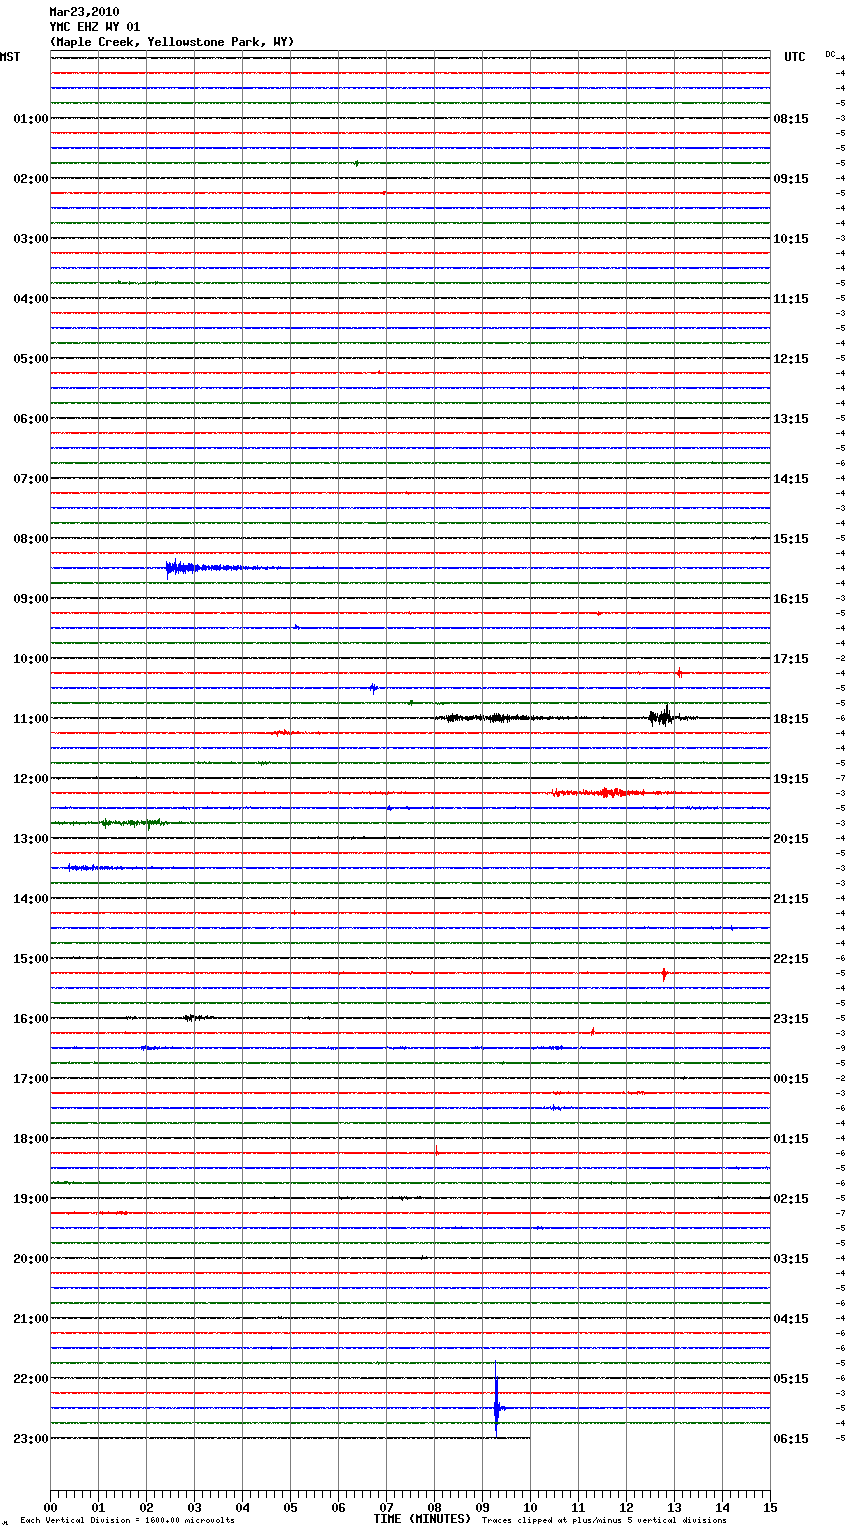Select the 04:00 MST time label
850x1534 pixels.
point(31,299)
